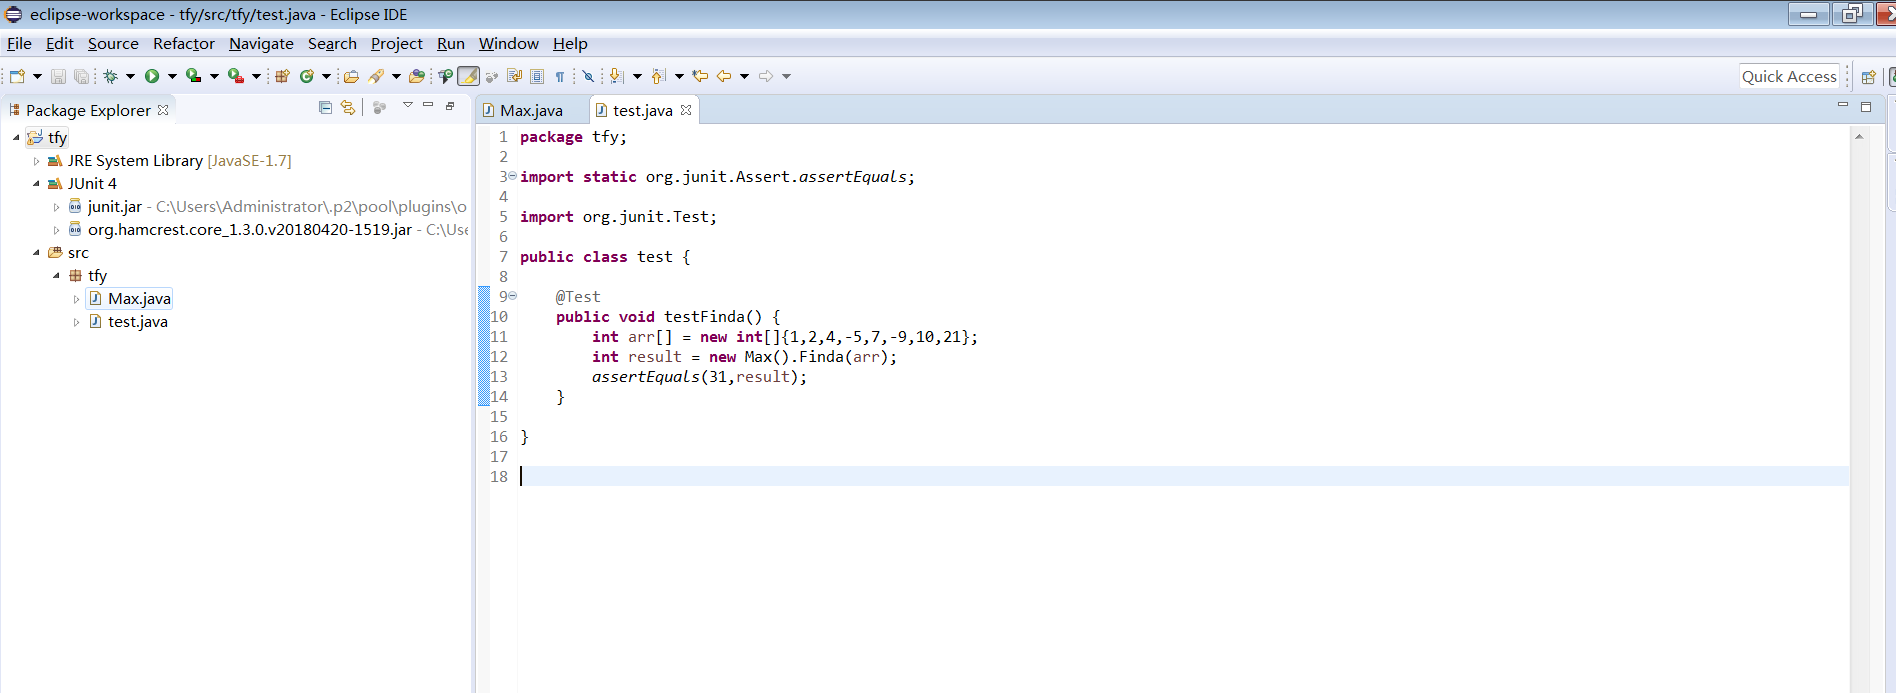Open the Window menu
The height and width of the screenshot is (693, 1896).
509,43
